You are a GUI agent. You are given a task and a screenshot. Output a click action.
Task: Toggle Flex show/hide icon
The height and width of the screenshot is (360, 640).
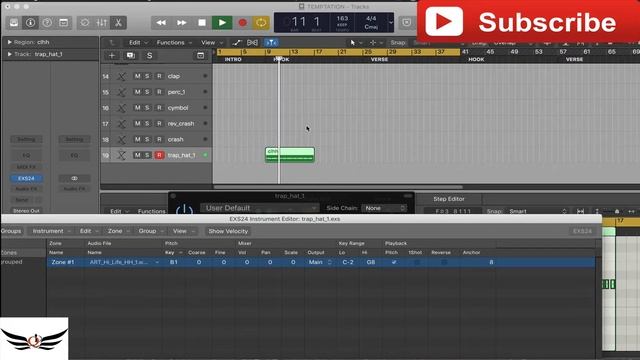tap(252, 42)
